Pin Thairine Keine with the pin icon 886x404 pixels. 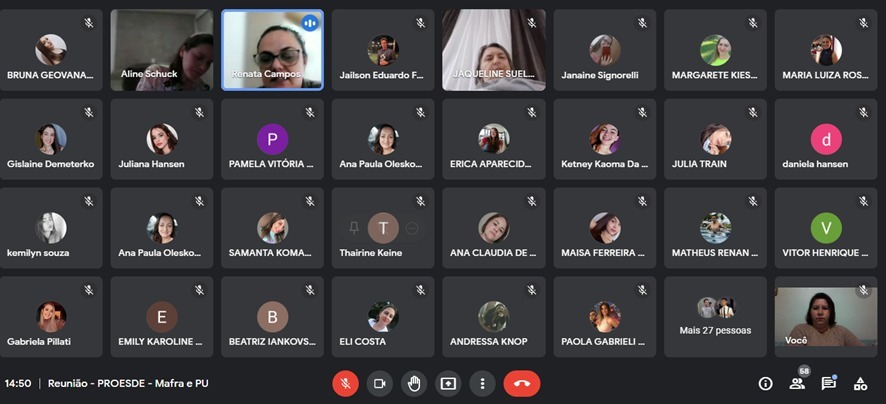coord(354,228)
